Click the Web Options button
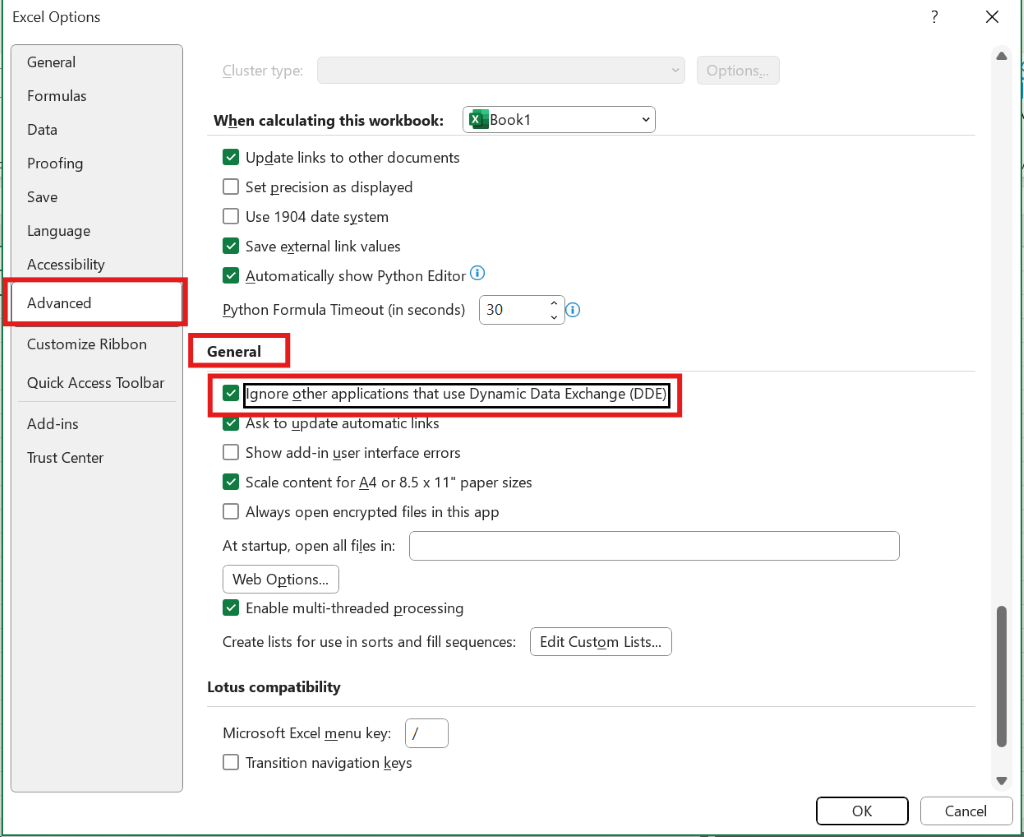Image resolution: width=1024 pixels, height=837 pixels. [281, 579]
